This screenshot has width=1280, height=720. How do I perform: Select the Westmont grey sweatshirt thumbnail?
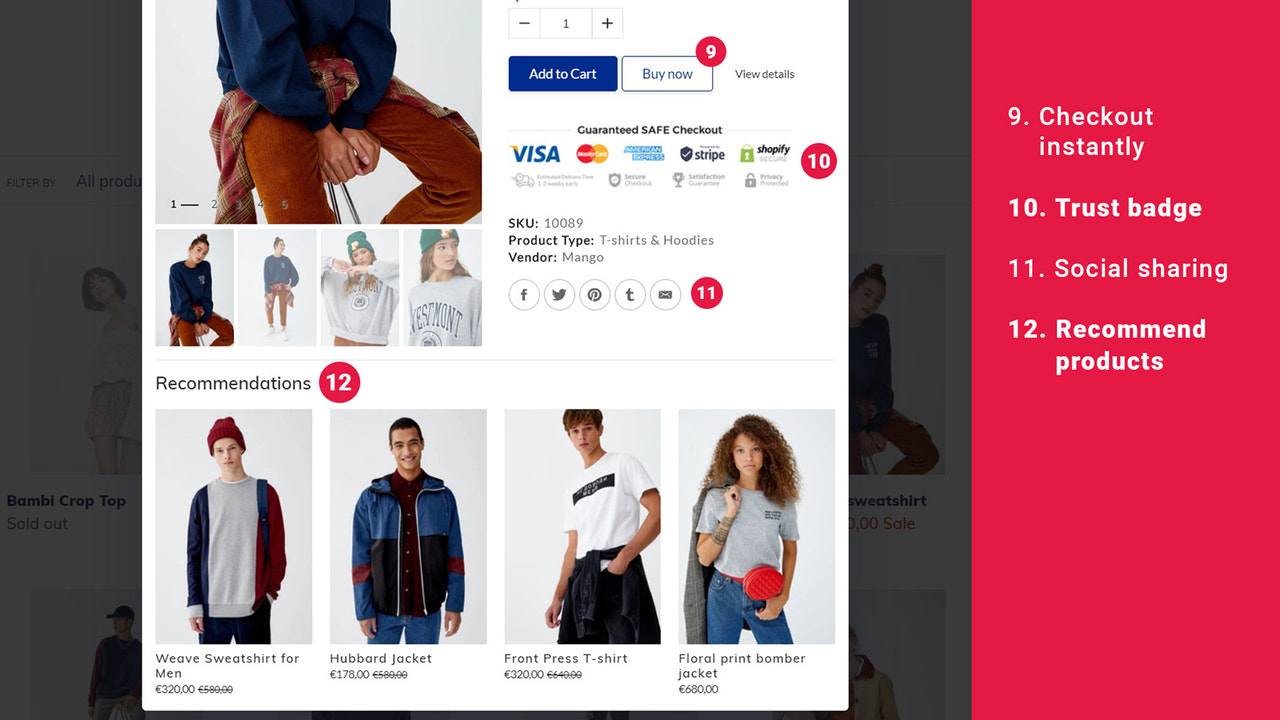[x=442, y=288]
